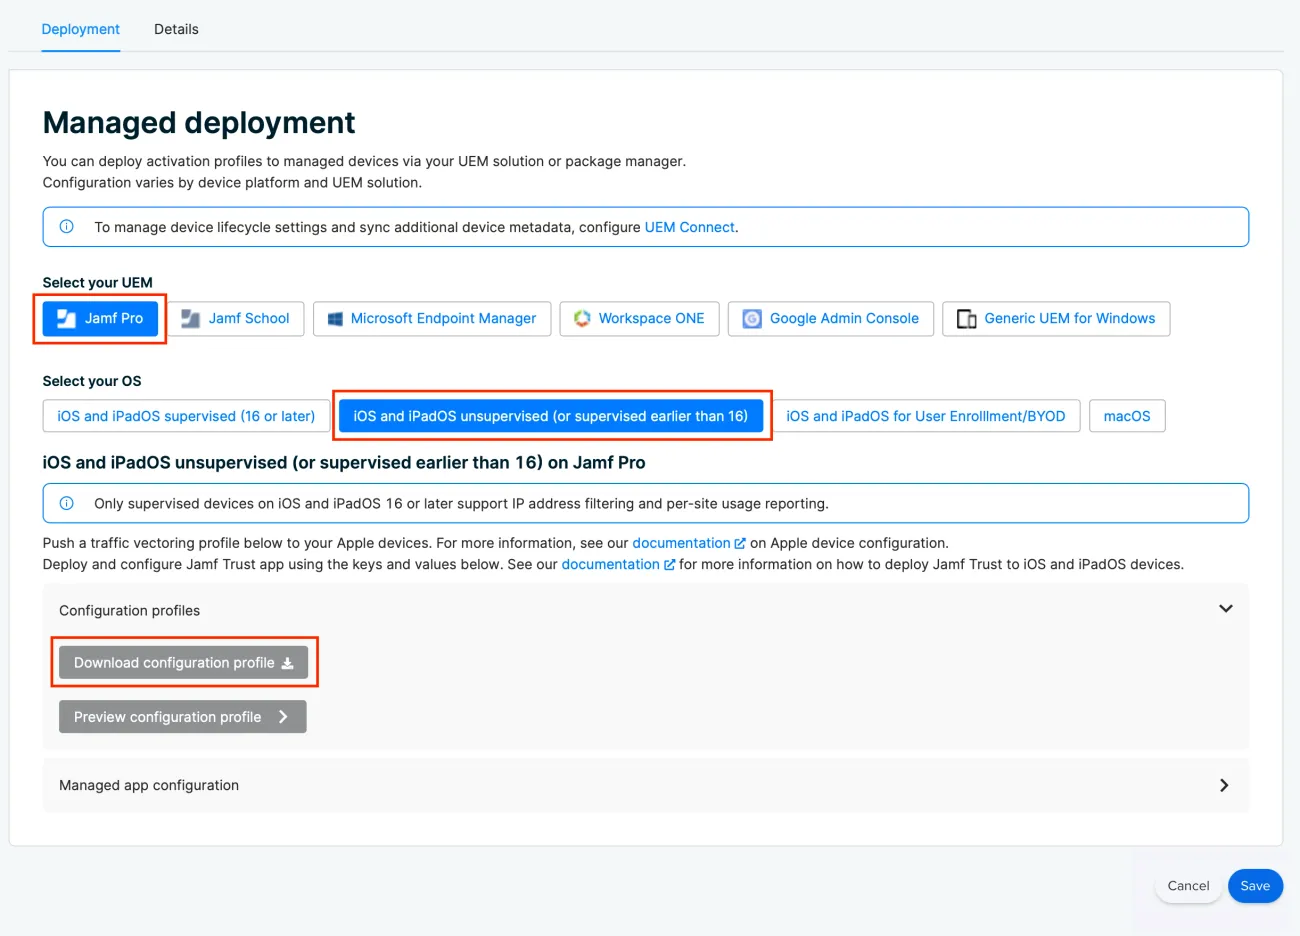Click the Generic UEM devices icon

(x=967, y=319)
